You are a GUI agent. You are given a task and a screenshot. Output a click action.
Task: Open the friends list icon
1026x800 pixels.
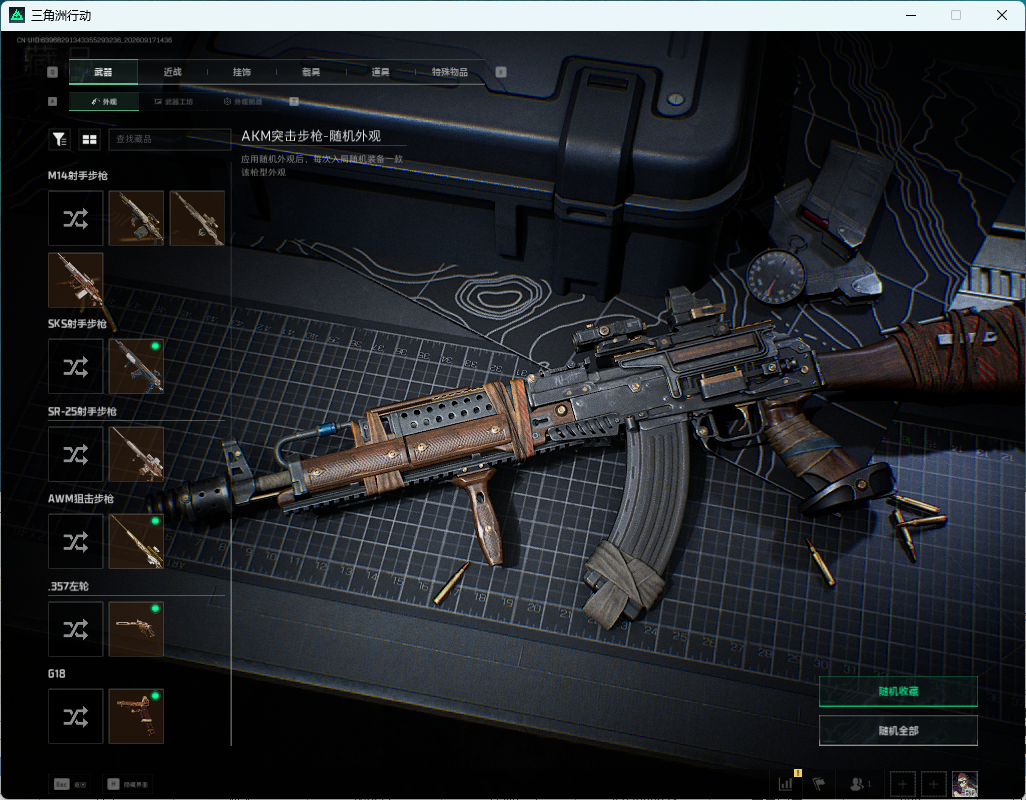click(860, 784)
